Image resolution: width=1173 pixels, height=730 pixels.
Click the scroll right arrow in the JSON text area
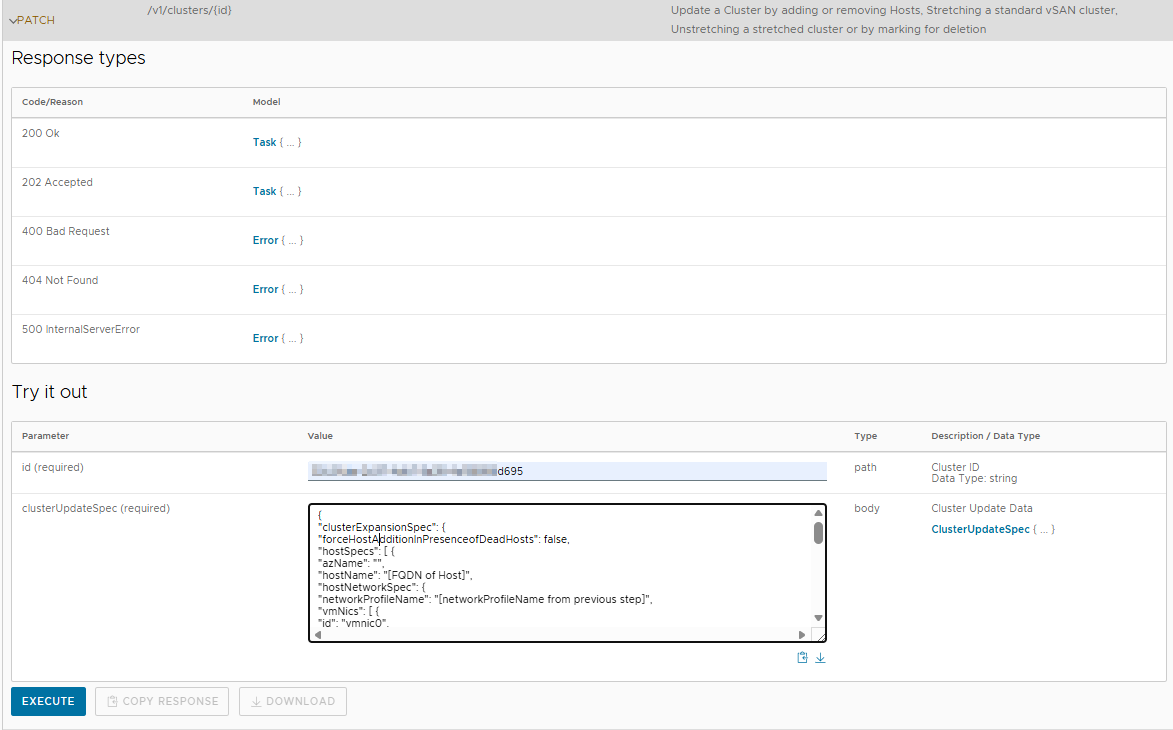click(801, 634)
